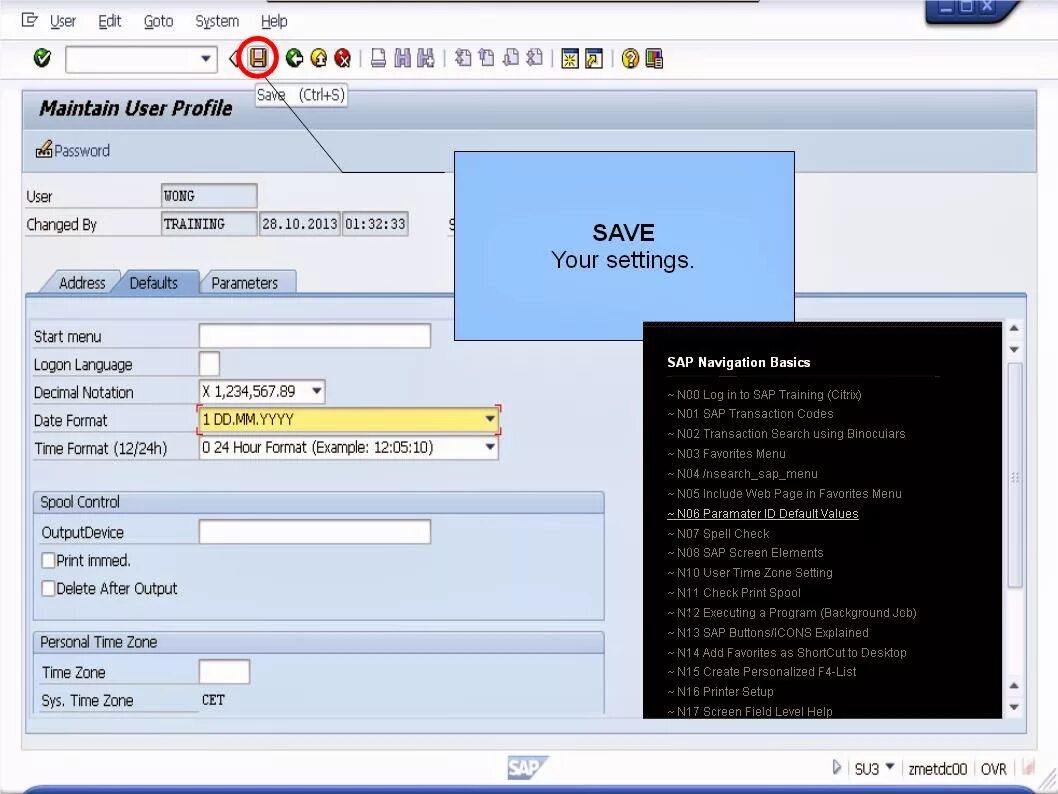Open the Help menu

[x=274, y=21]
